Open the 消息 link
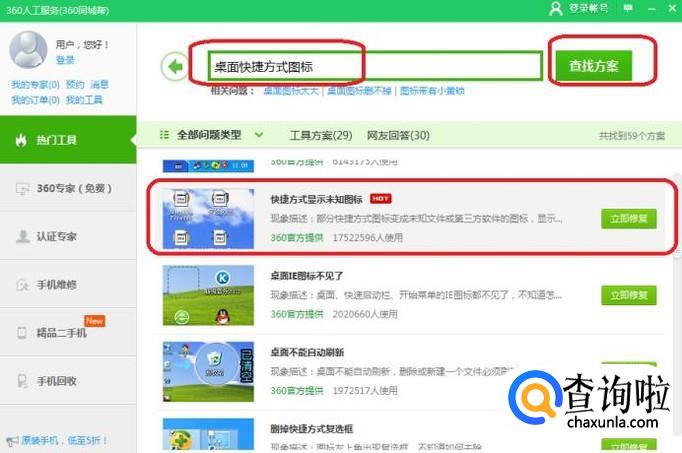 click(x=99, y=85)
